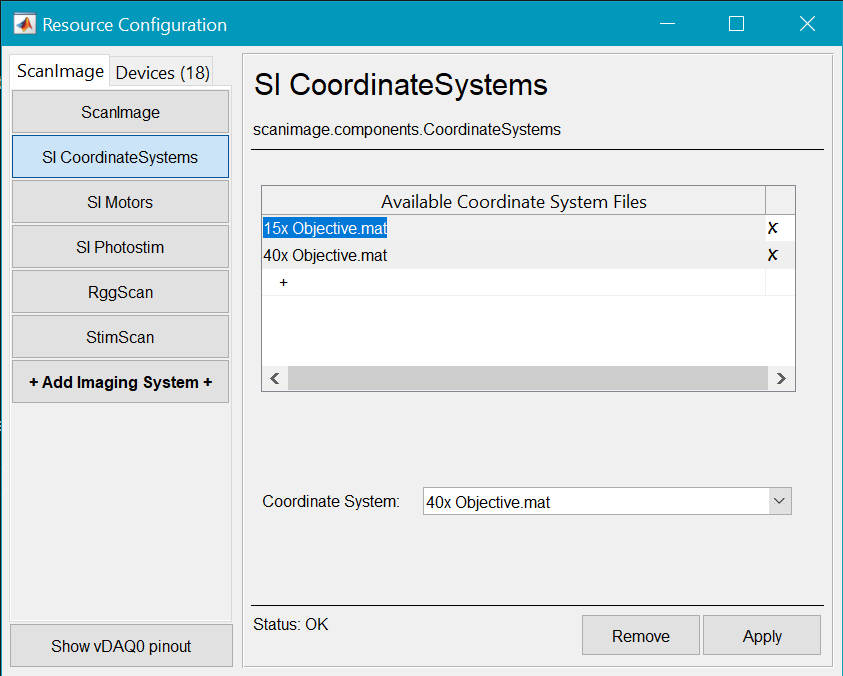
Task: Click the Remove button
Action: pyautogui.click(x=640, y=635)
